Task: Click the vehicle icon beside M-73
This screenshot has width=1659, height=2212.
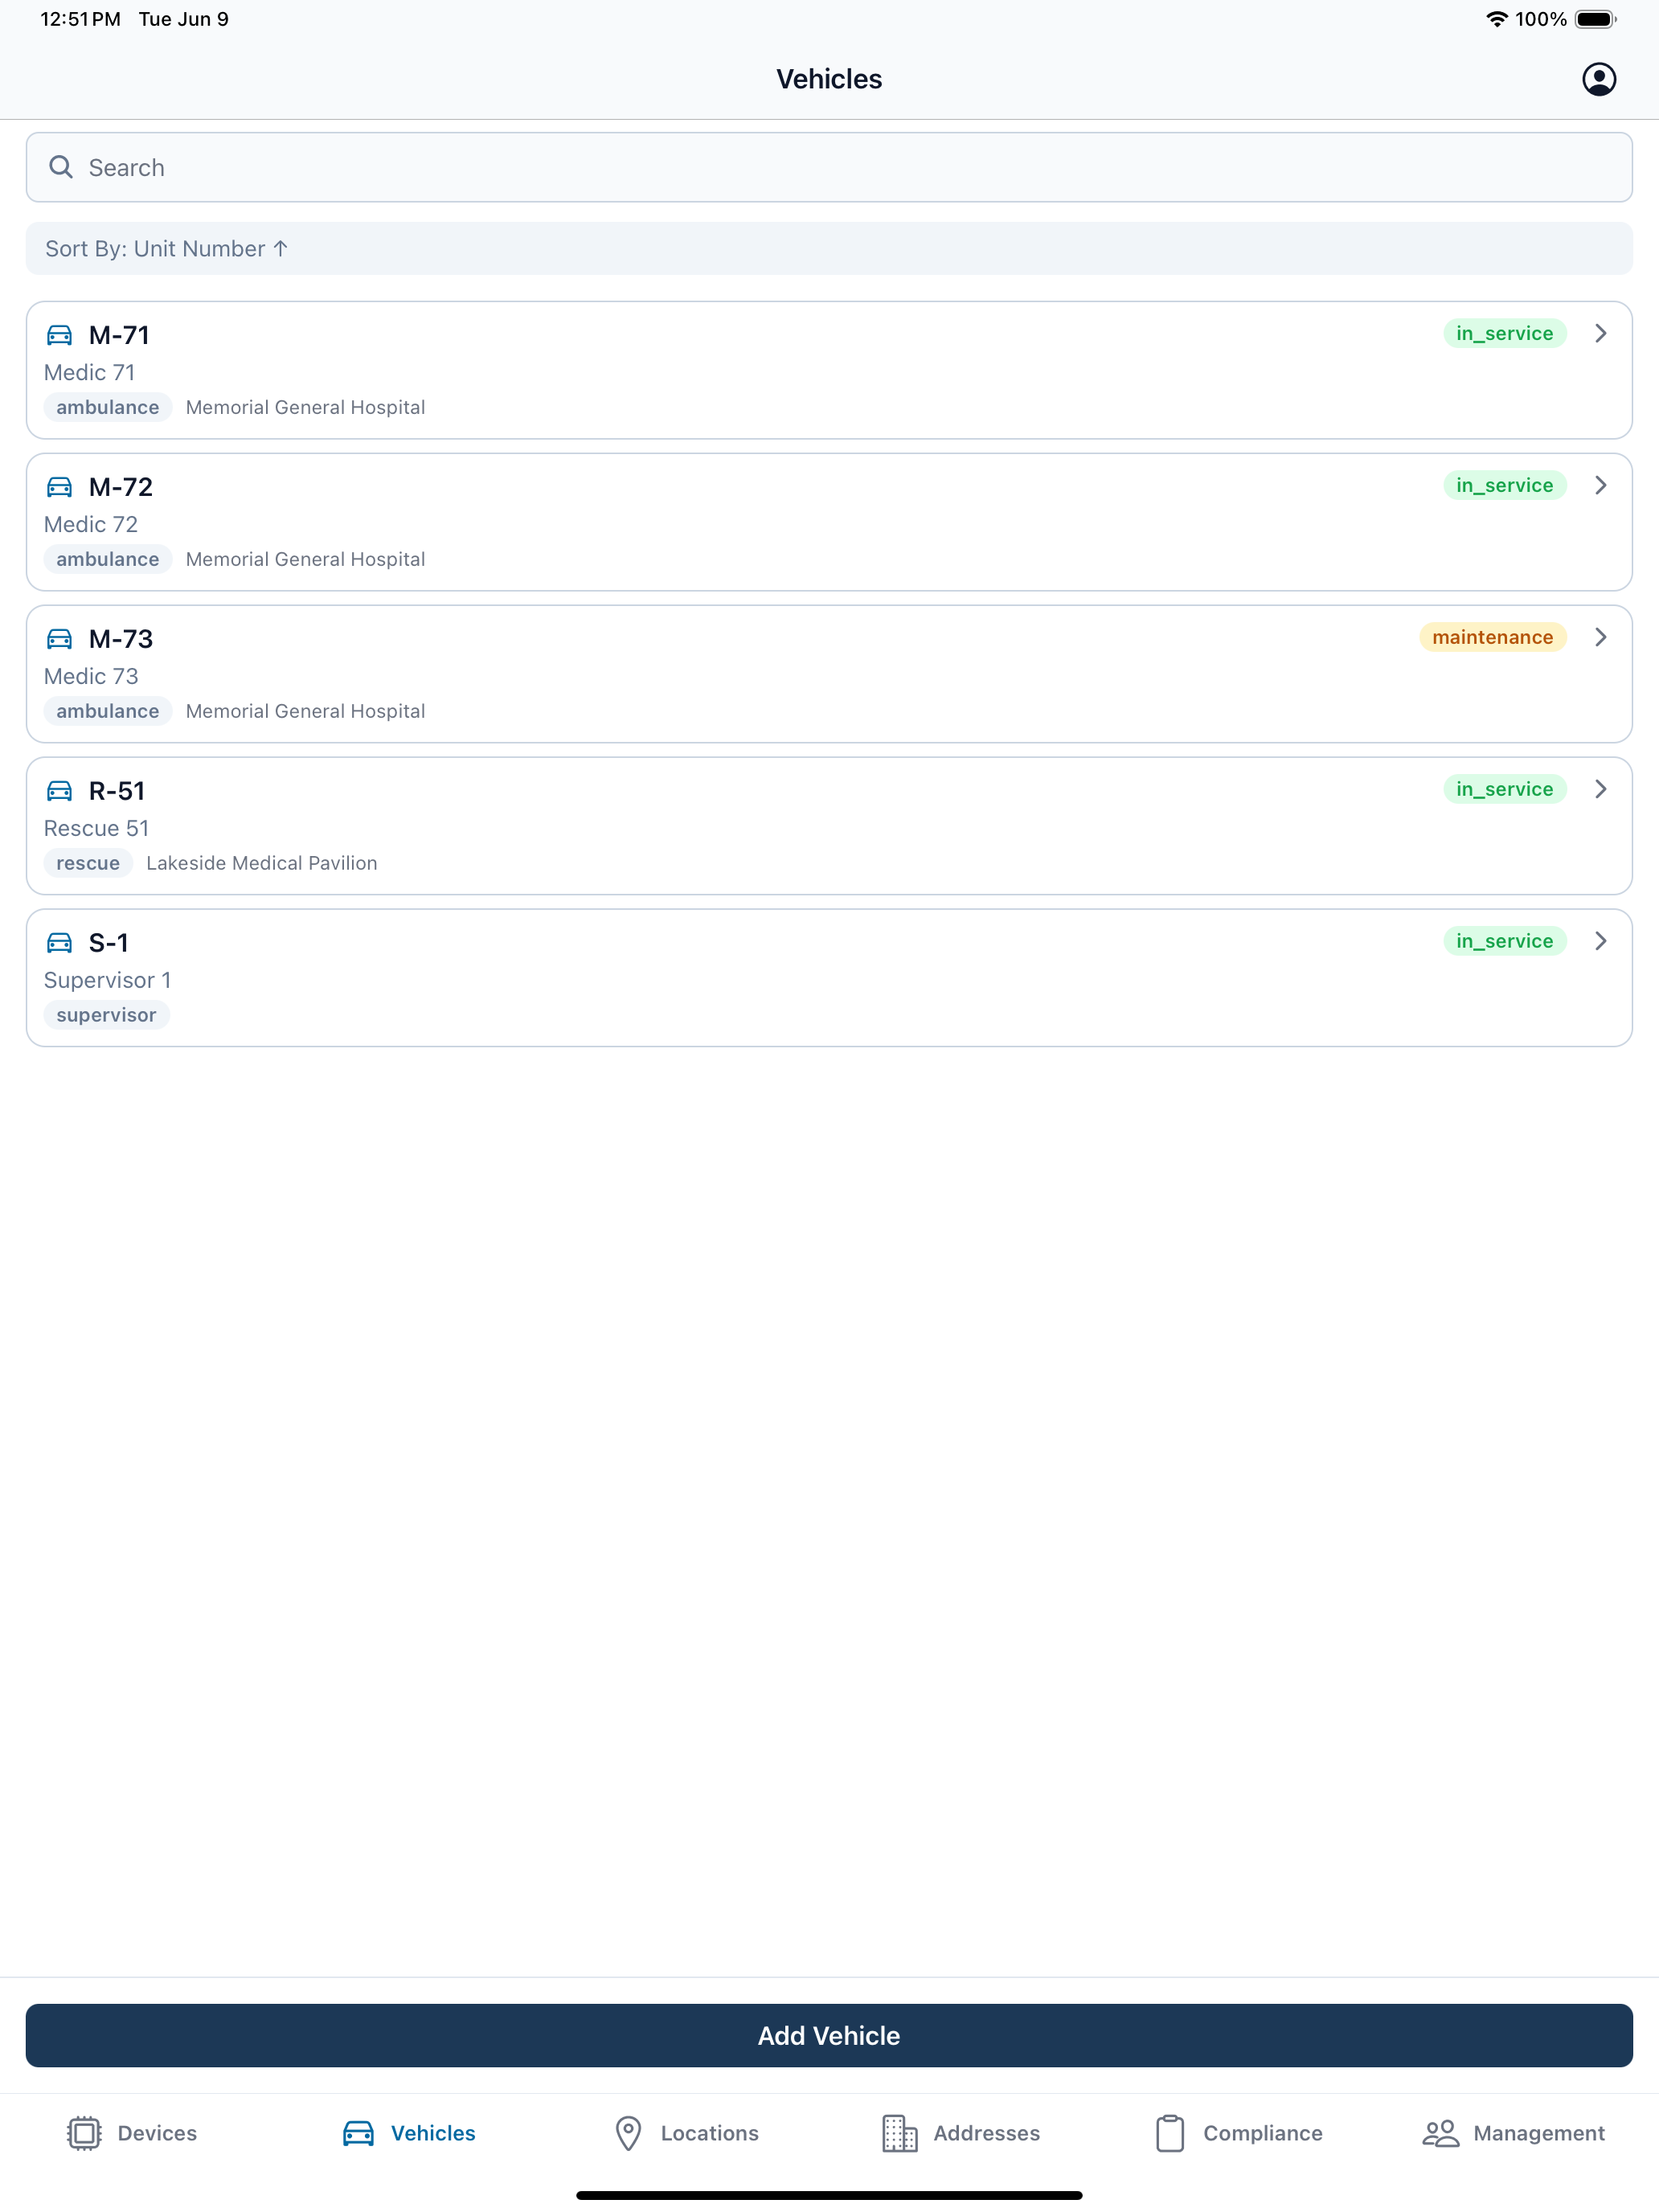Action: 60,639
